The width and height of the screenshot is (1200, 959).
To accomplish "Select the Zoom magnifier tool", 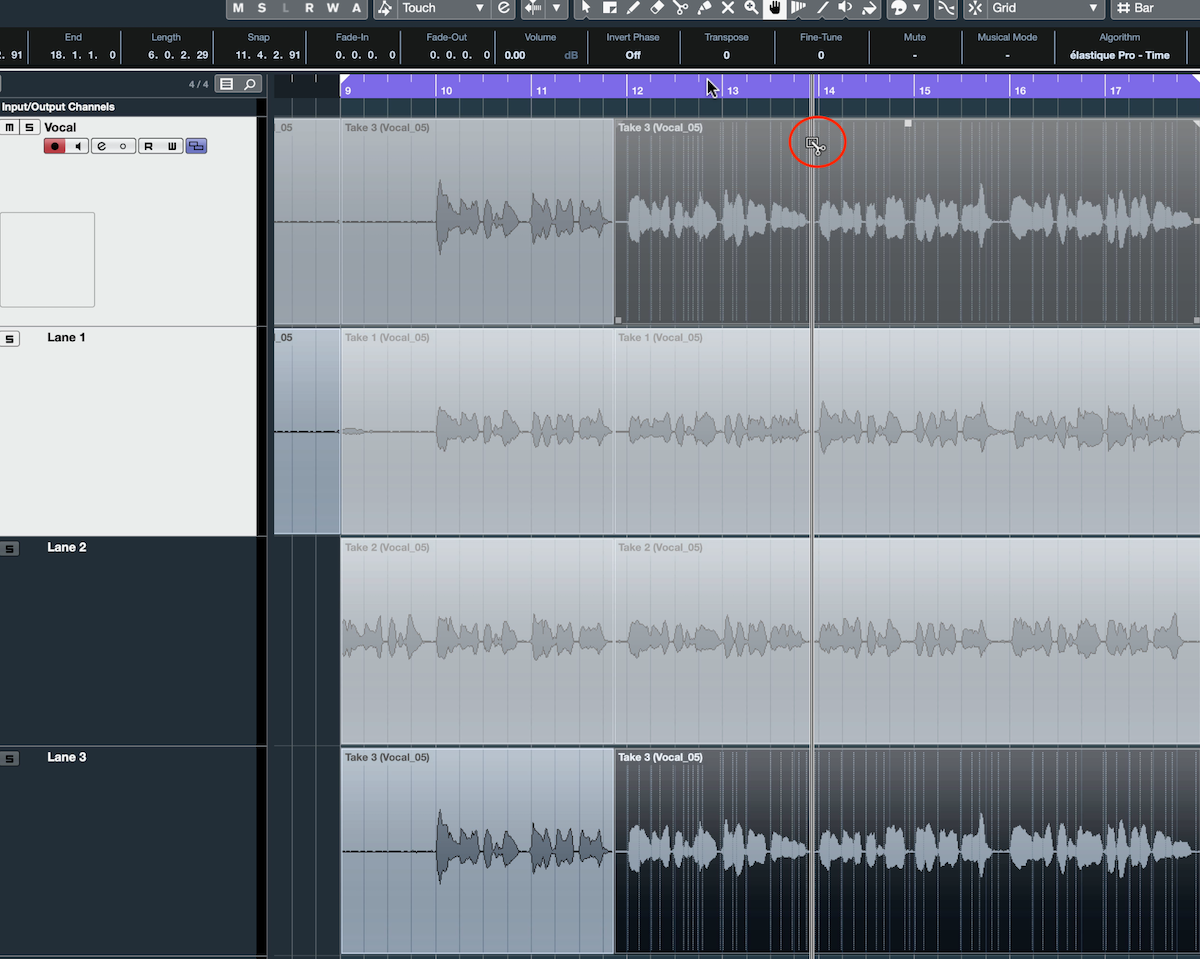I will point(751,8).
